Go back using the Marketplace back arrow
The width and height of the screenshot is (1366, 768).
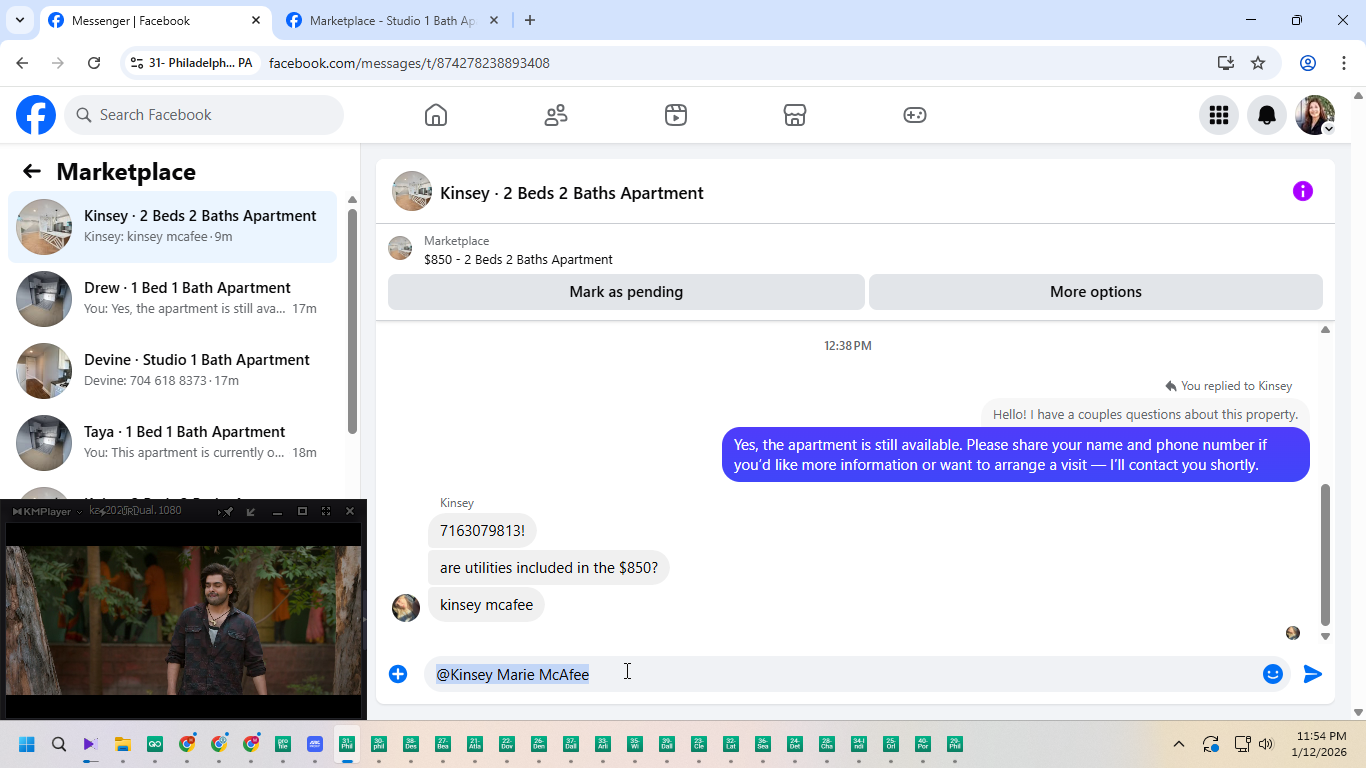point(32,171)
